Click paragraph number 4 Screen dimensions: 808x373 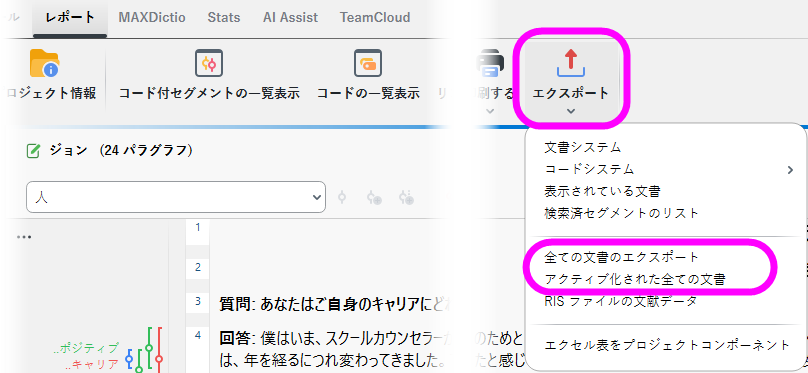pos(198,336)
